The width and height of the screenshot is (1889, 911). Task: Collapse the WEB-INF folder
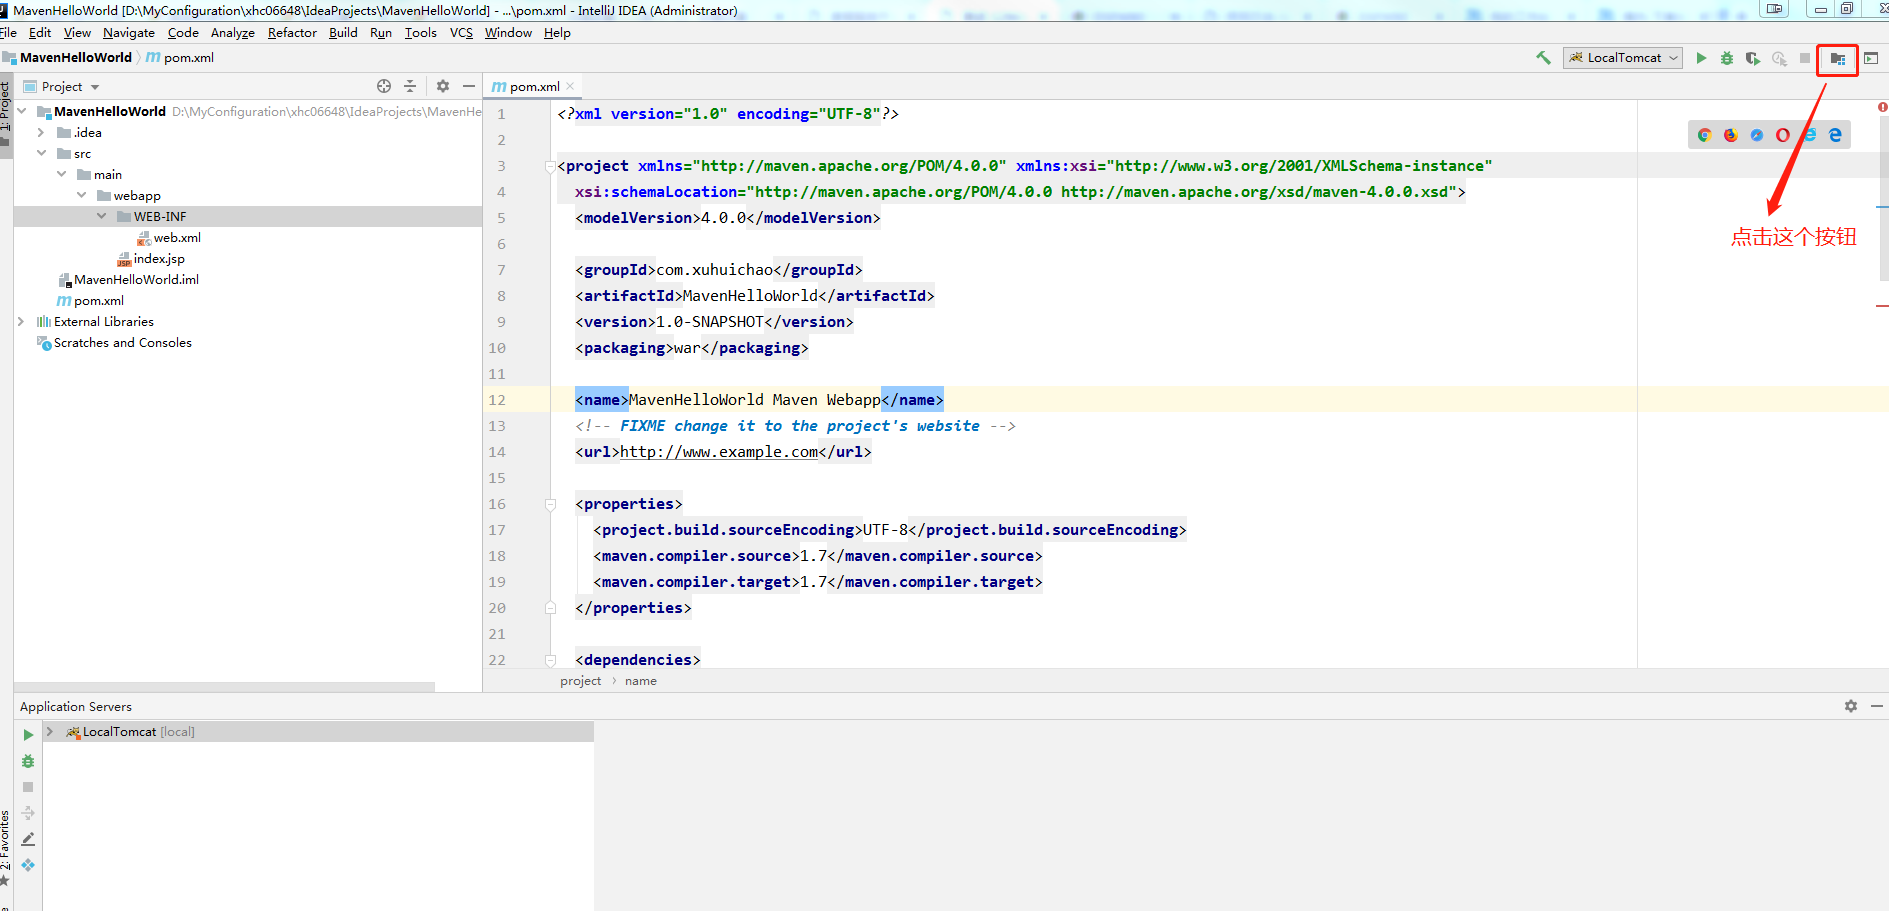click(101, 216)
